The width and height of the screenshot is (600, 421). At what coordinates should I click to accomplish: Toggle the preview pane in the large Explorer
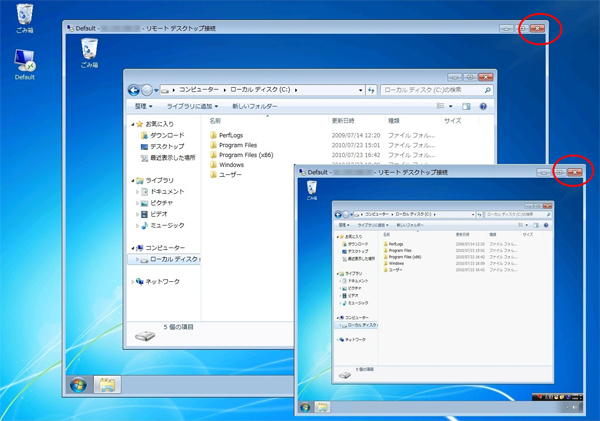(466, 106)
